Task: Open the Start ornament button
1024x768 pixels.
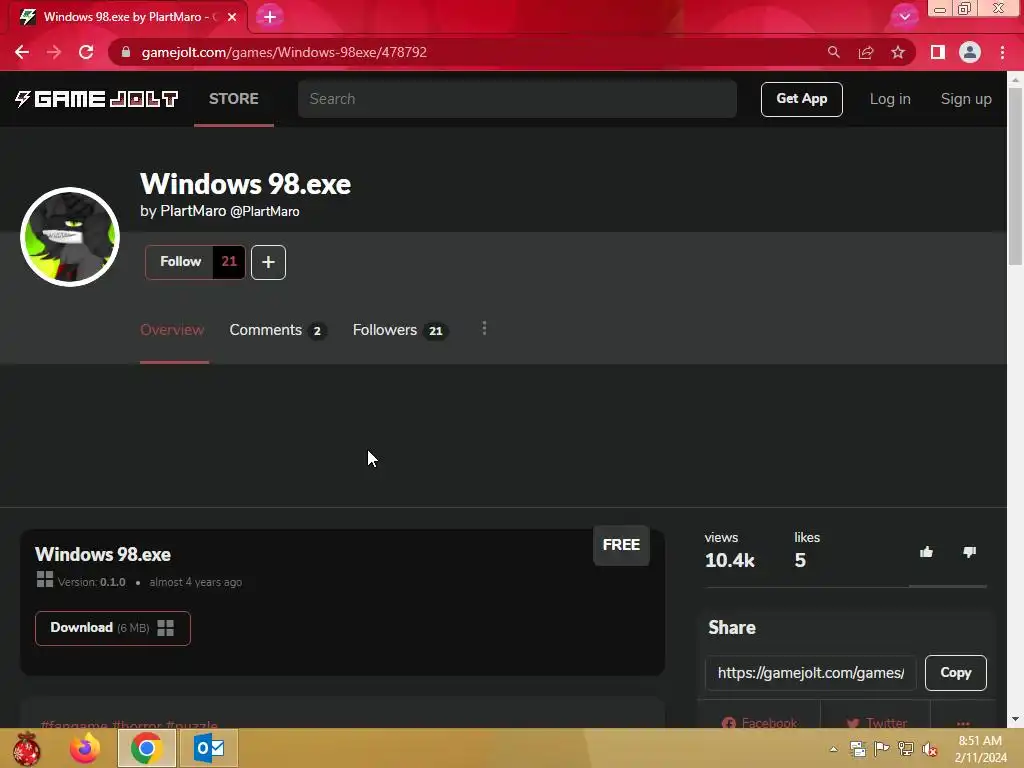Action: (x=26, y=748)
